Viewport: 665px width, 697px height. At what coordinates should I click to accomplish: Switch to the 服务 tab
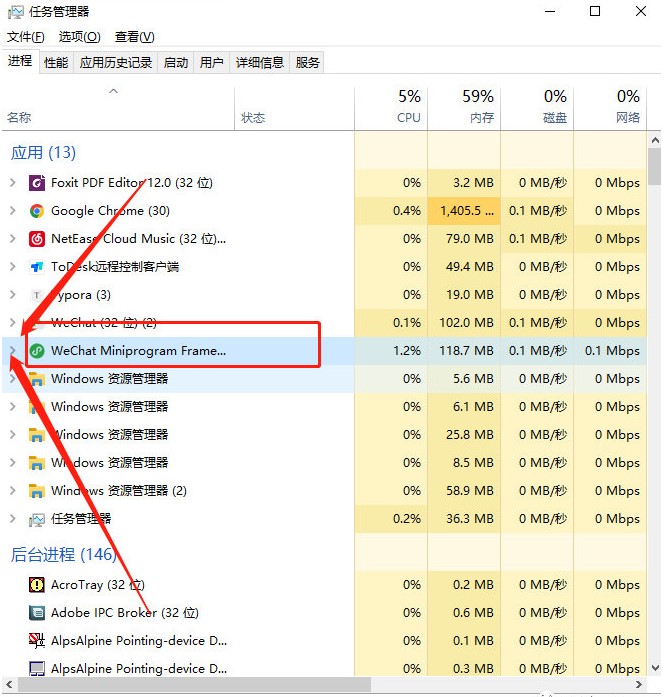pos(307,63)
